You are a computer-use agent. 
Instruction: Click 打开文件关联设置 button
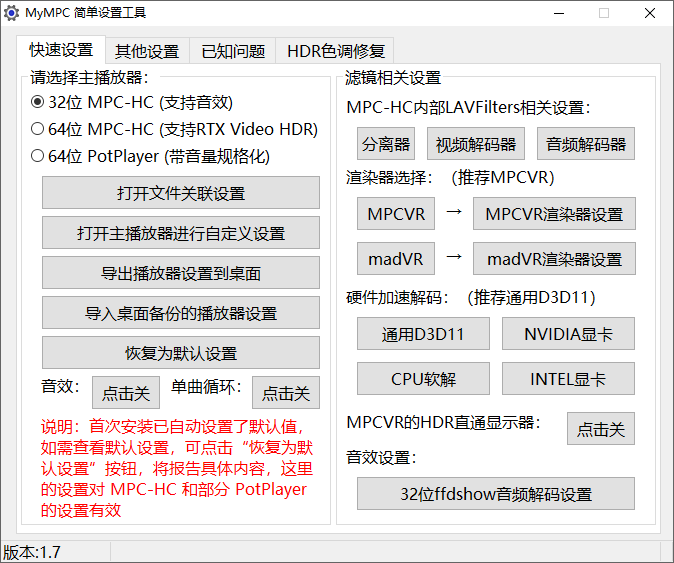(181, 193)
